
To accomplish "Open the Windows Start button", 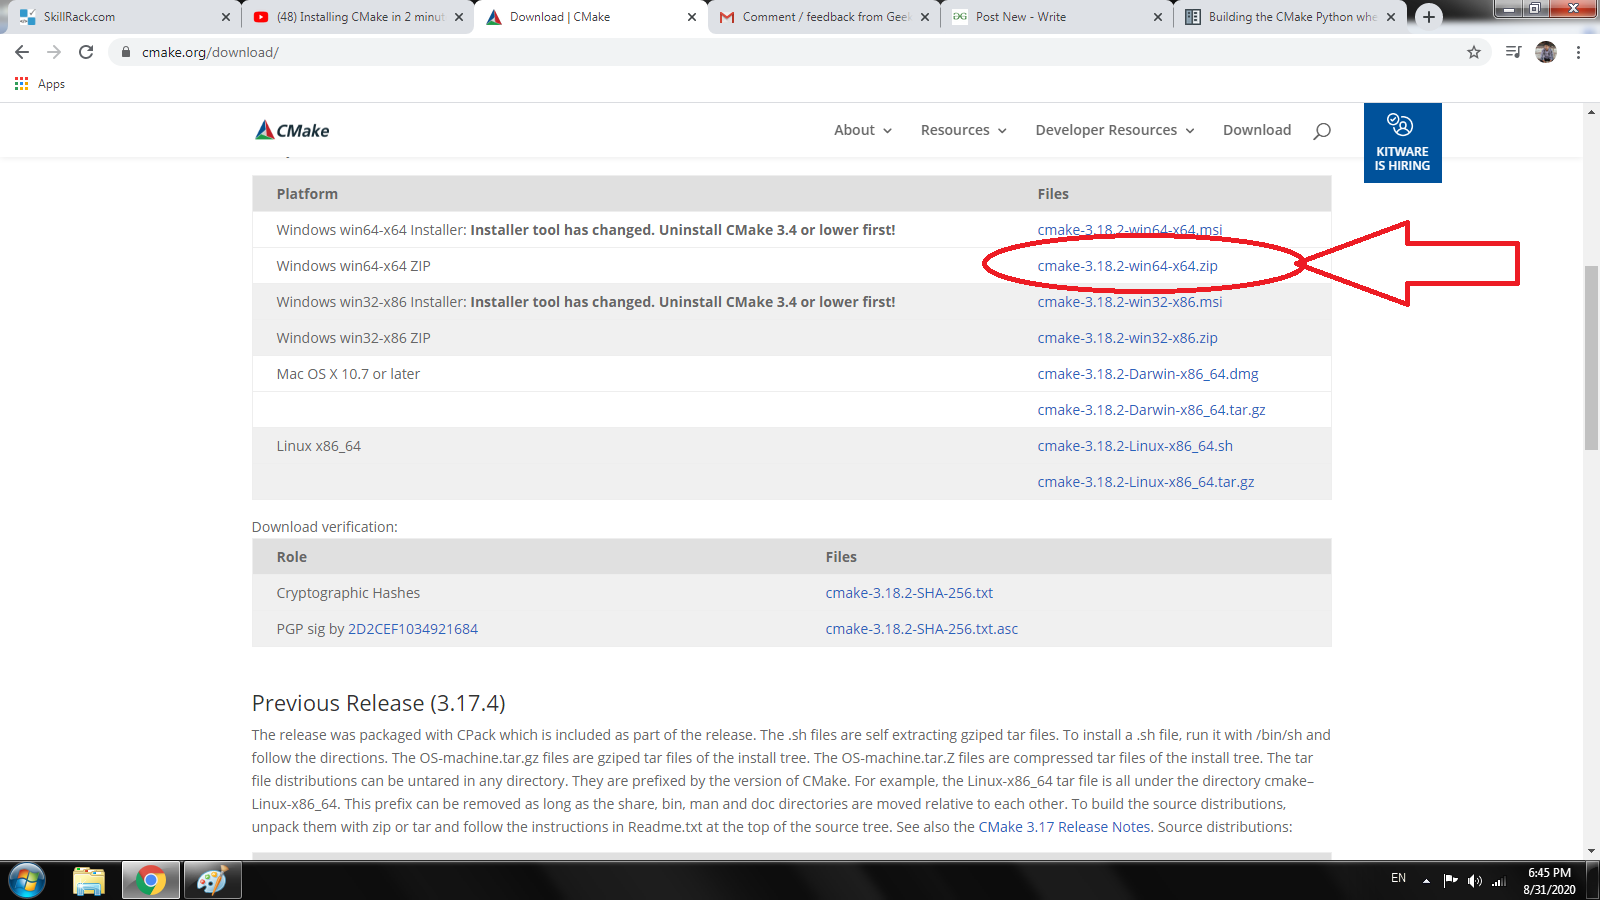I will (27, 881).
